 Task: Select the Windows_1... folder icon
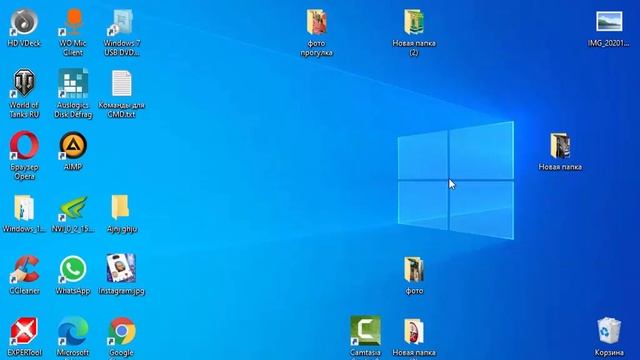[x=24, y=208]
